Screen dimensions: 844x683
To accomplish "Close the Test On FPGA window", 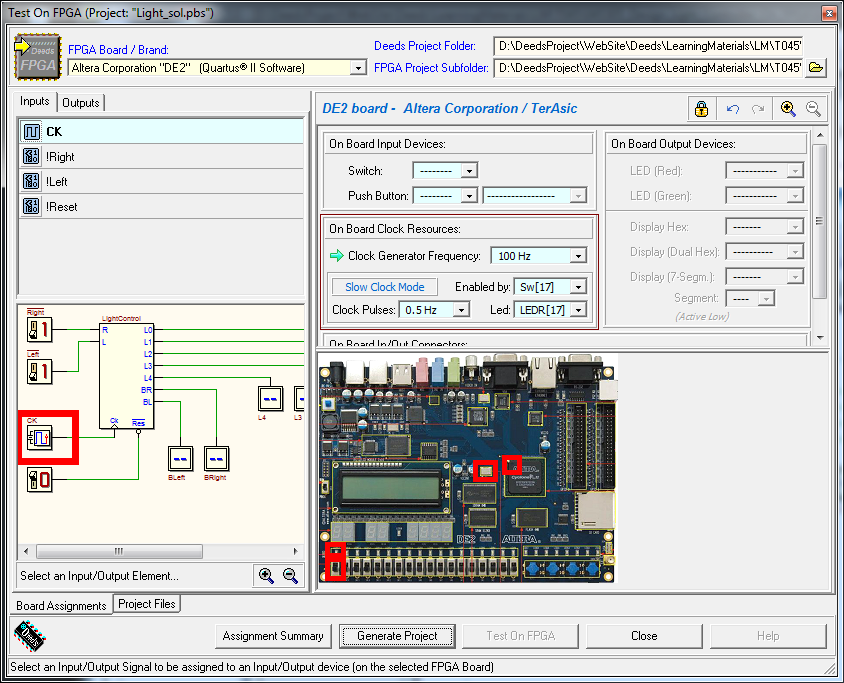I will click(x=829, y=13).
